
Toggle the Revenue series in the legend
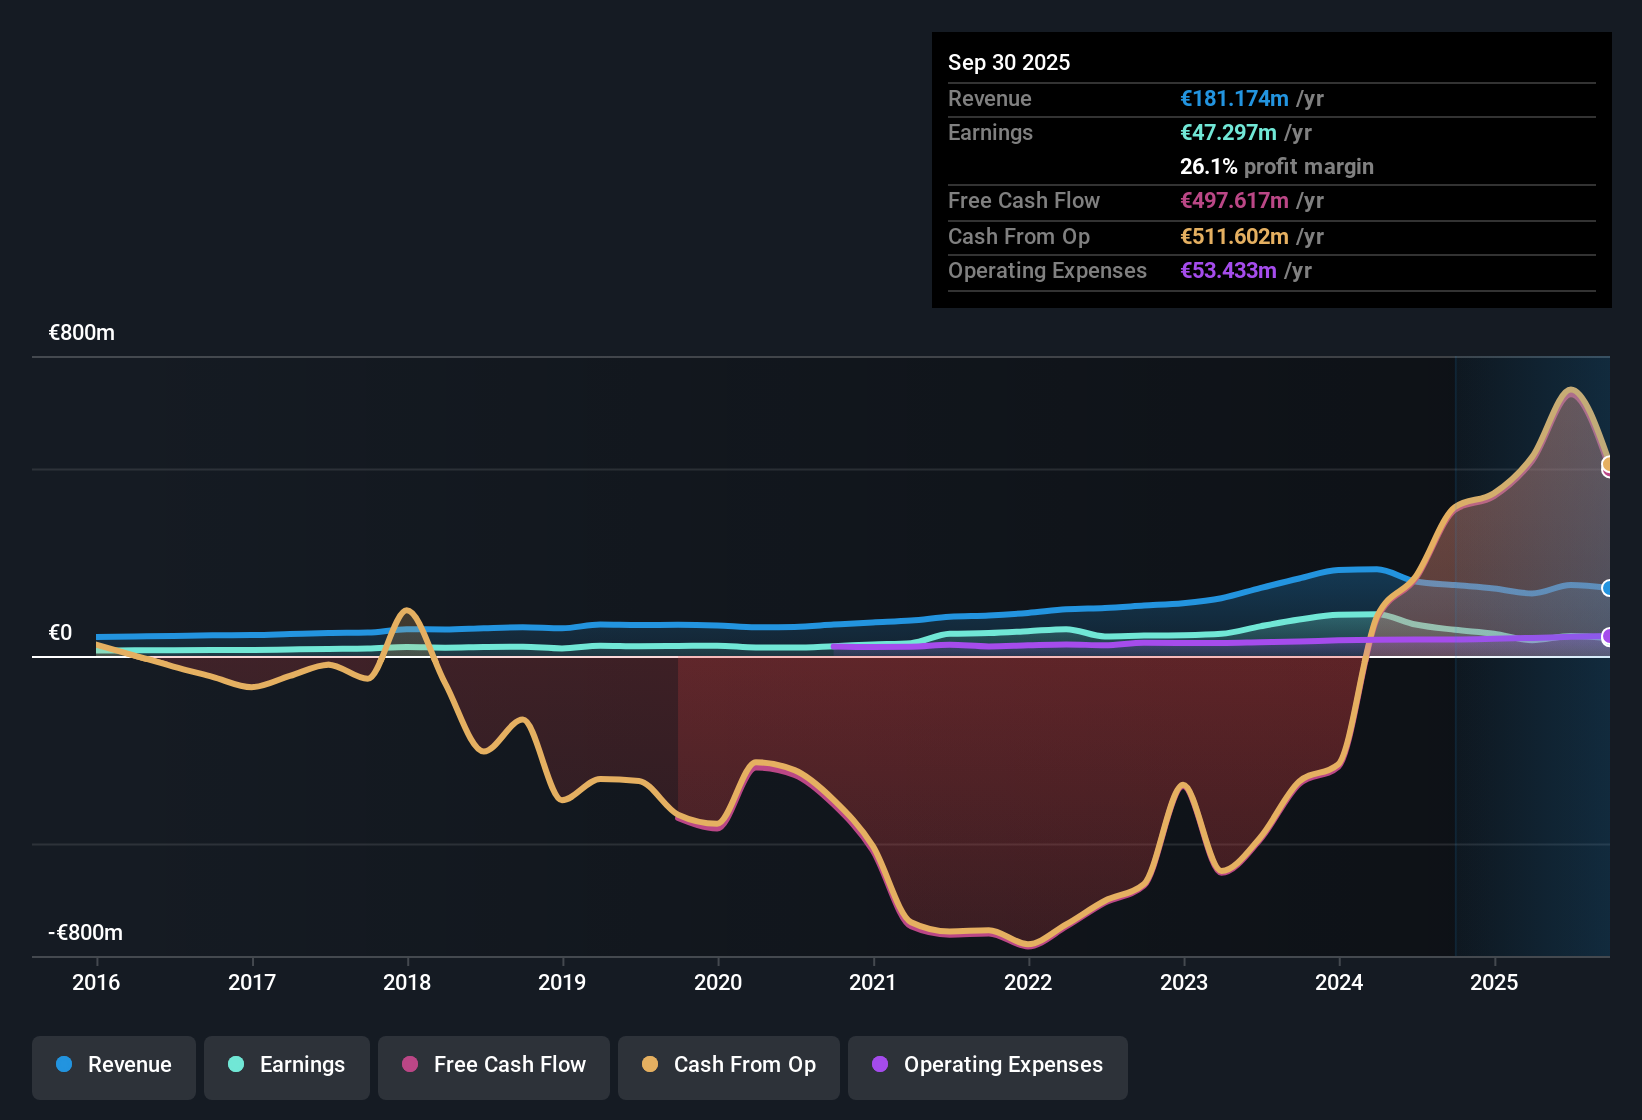pos(114,1065)
